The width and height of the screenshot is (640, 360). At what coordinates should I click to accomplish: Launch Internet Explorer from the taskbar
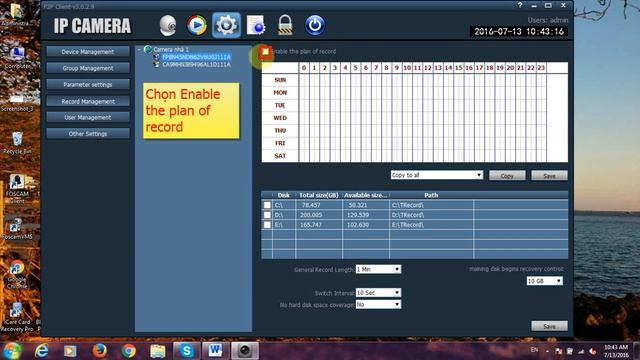coord(41,351)
